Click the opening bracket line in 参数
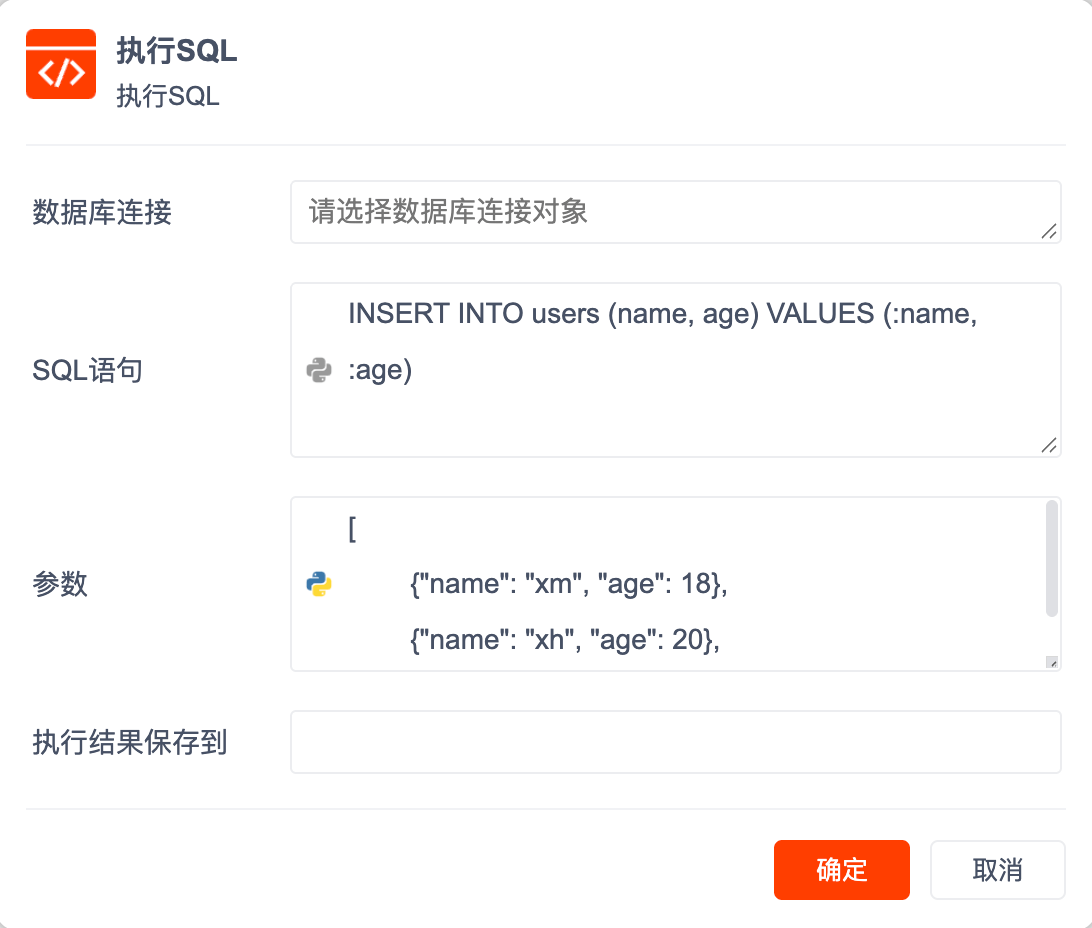Viewport: 1092px width, 928px height. pyautogui.click(x=352, y=529)
